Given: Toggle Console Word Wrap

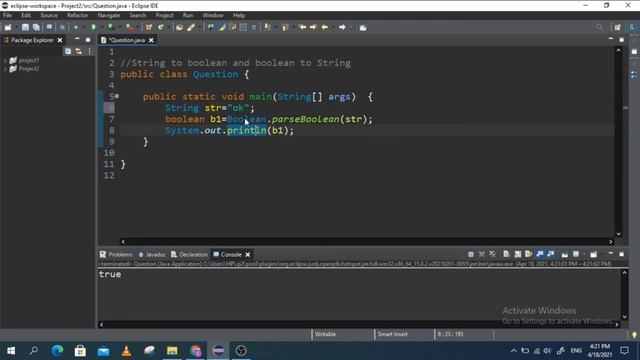Looking at the screenshot, I should pos(529,254).
